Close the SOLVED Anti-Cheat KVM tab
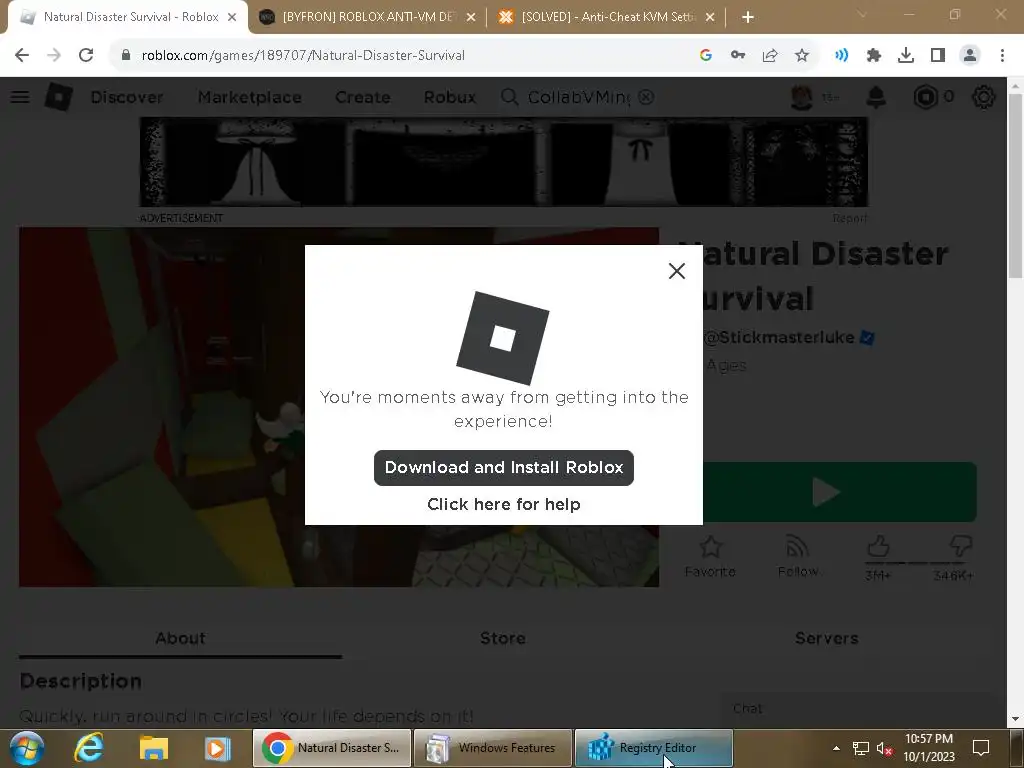Screen dimensions: 1024x768 710,17
